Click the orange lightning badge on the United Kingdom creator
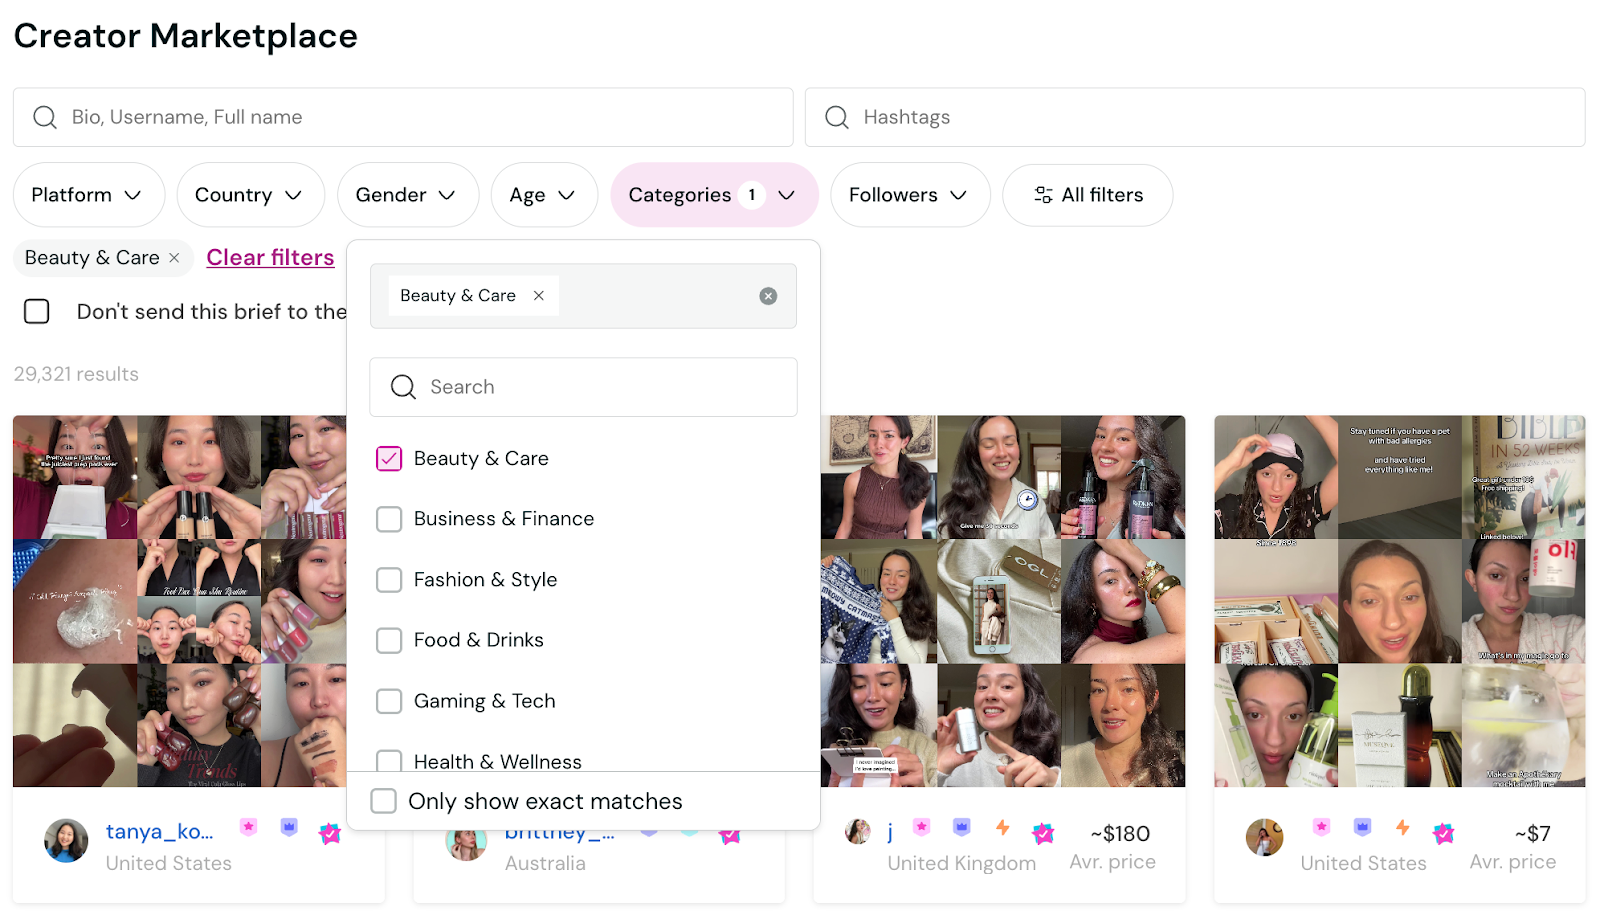The width and height of the screenshot is (1600, 919). [x=1002, y=827]
